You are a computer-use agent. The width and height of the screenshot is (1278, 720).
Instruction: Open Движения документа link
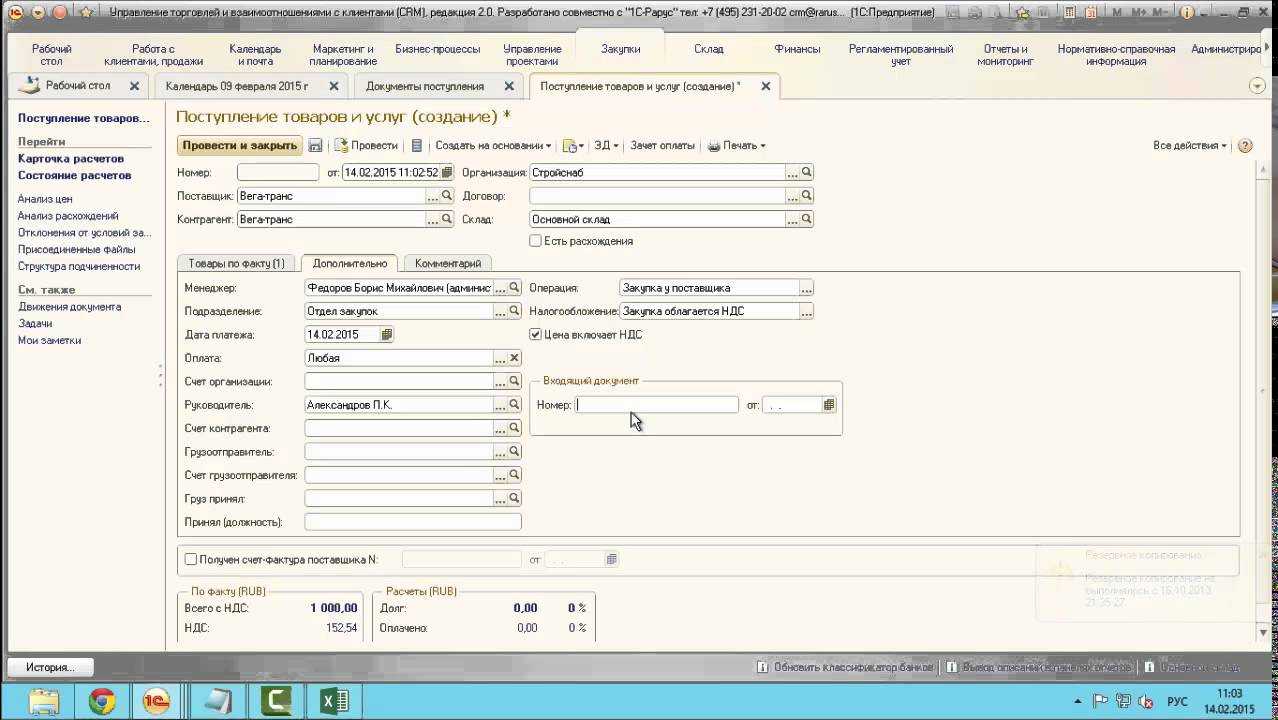click(x=70, y=307)
